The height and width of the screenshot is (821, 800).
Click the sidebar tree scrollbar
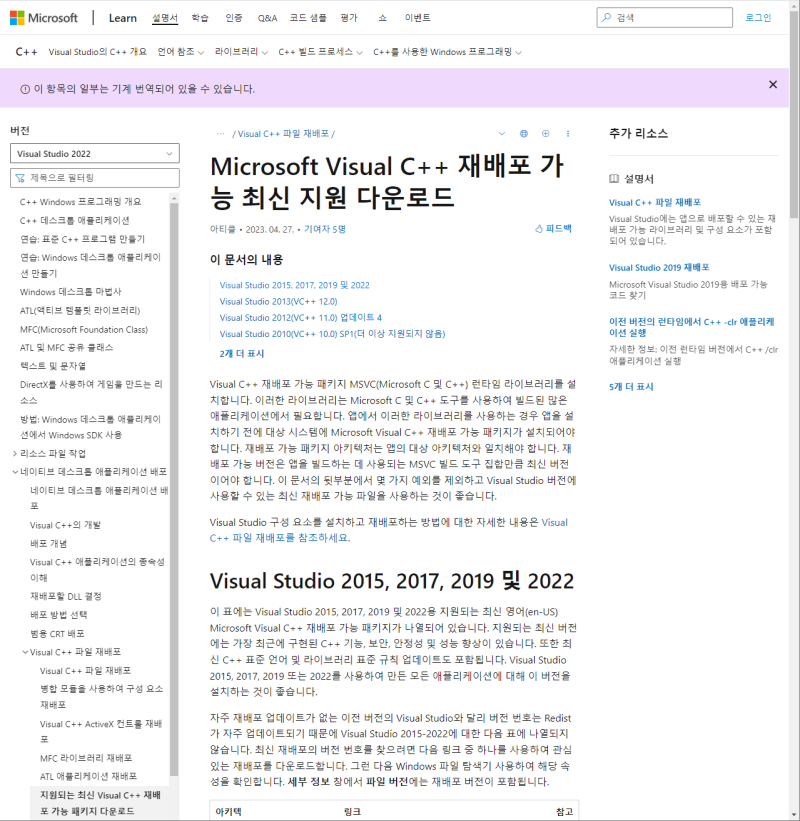tap(174, 487)
